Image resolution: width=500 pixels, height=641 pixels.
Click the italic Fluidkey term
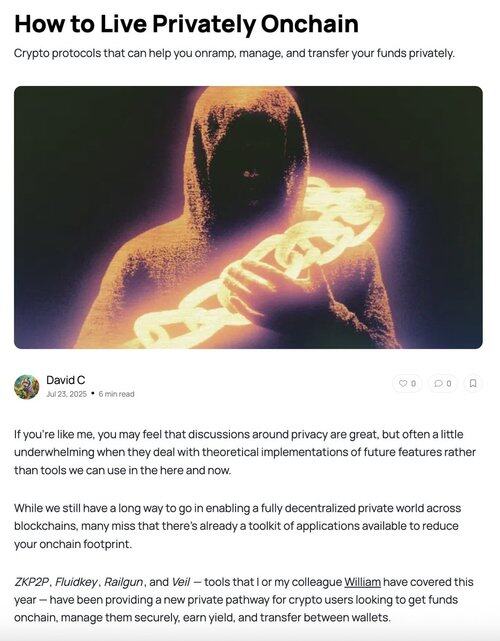(x=76, y=582)
